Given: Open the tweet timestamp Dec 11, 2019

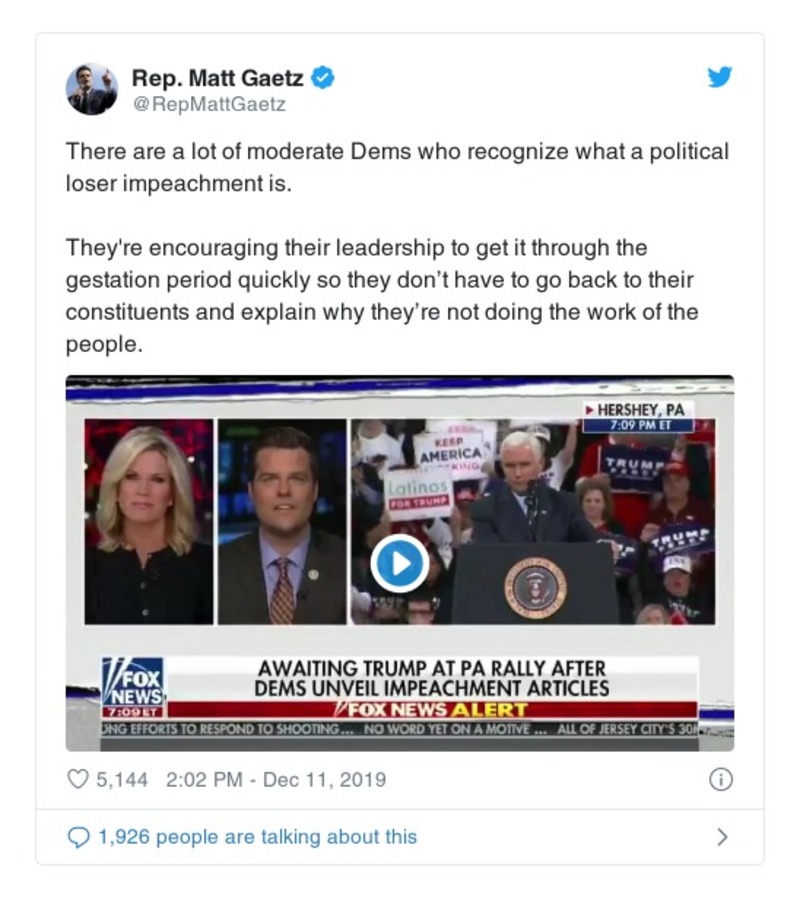Looking at the screenshot, I should click(276, 780).
